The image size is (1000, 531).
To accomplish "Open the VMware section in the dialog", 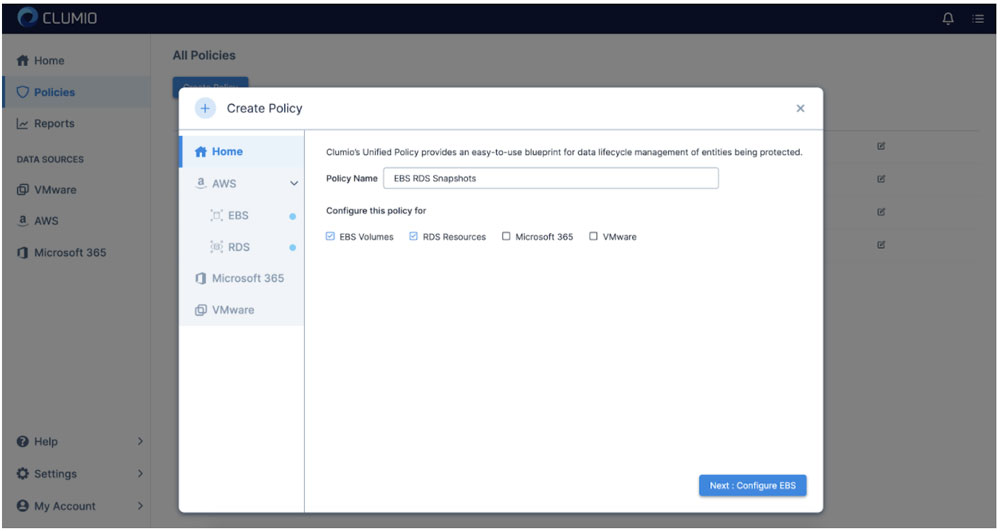I will coord(242,310).
